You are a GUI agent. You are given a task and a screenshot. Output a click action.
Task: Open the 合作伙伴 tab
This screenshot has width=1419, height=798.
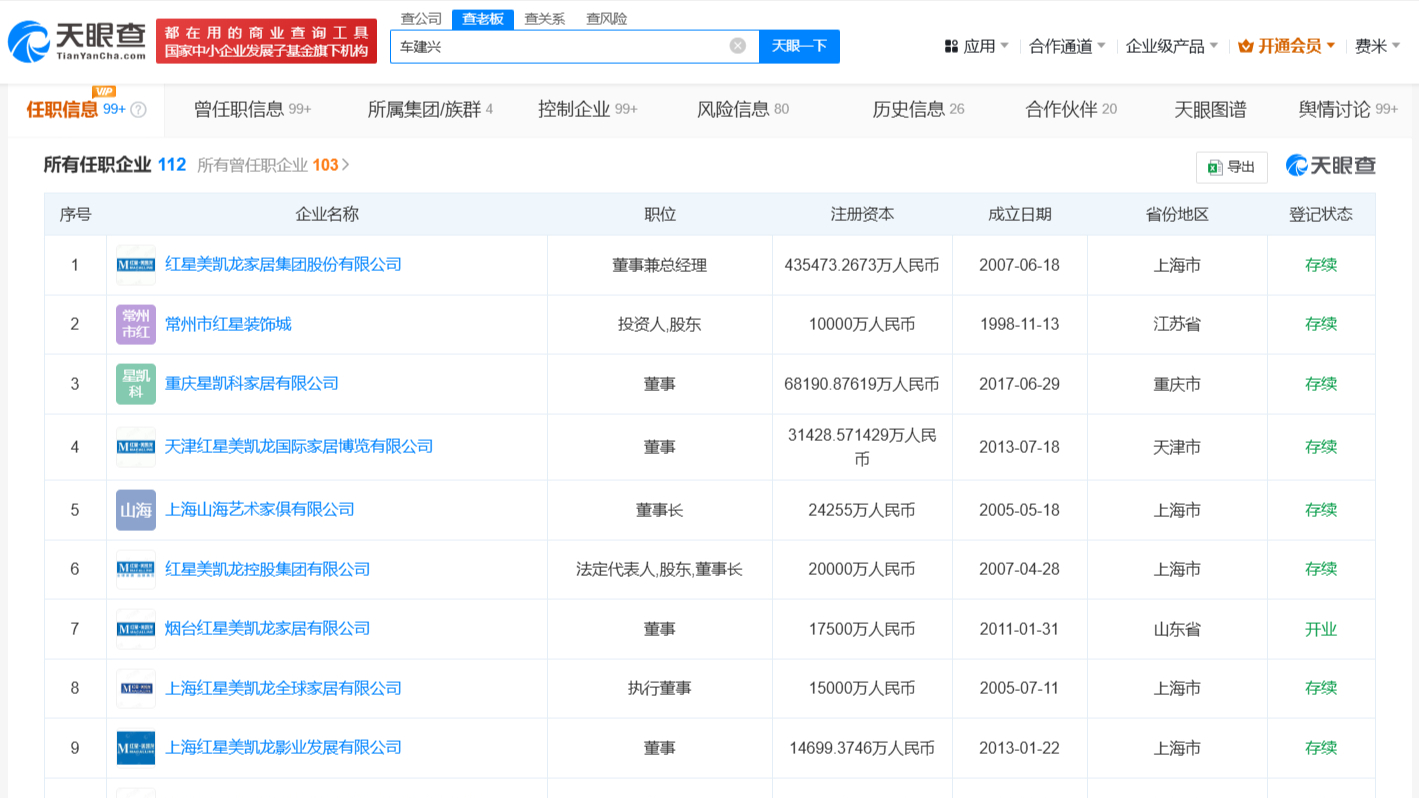tap(1071, 109)
